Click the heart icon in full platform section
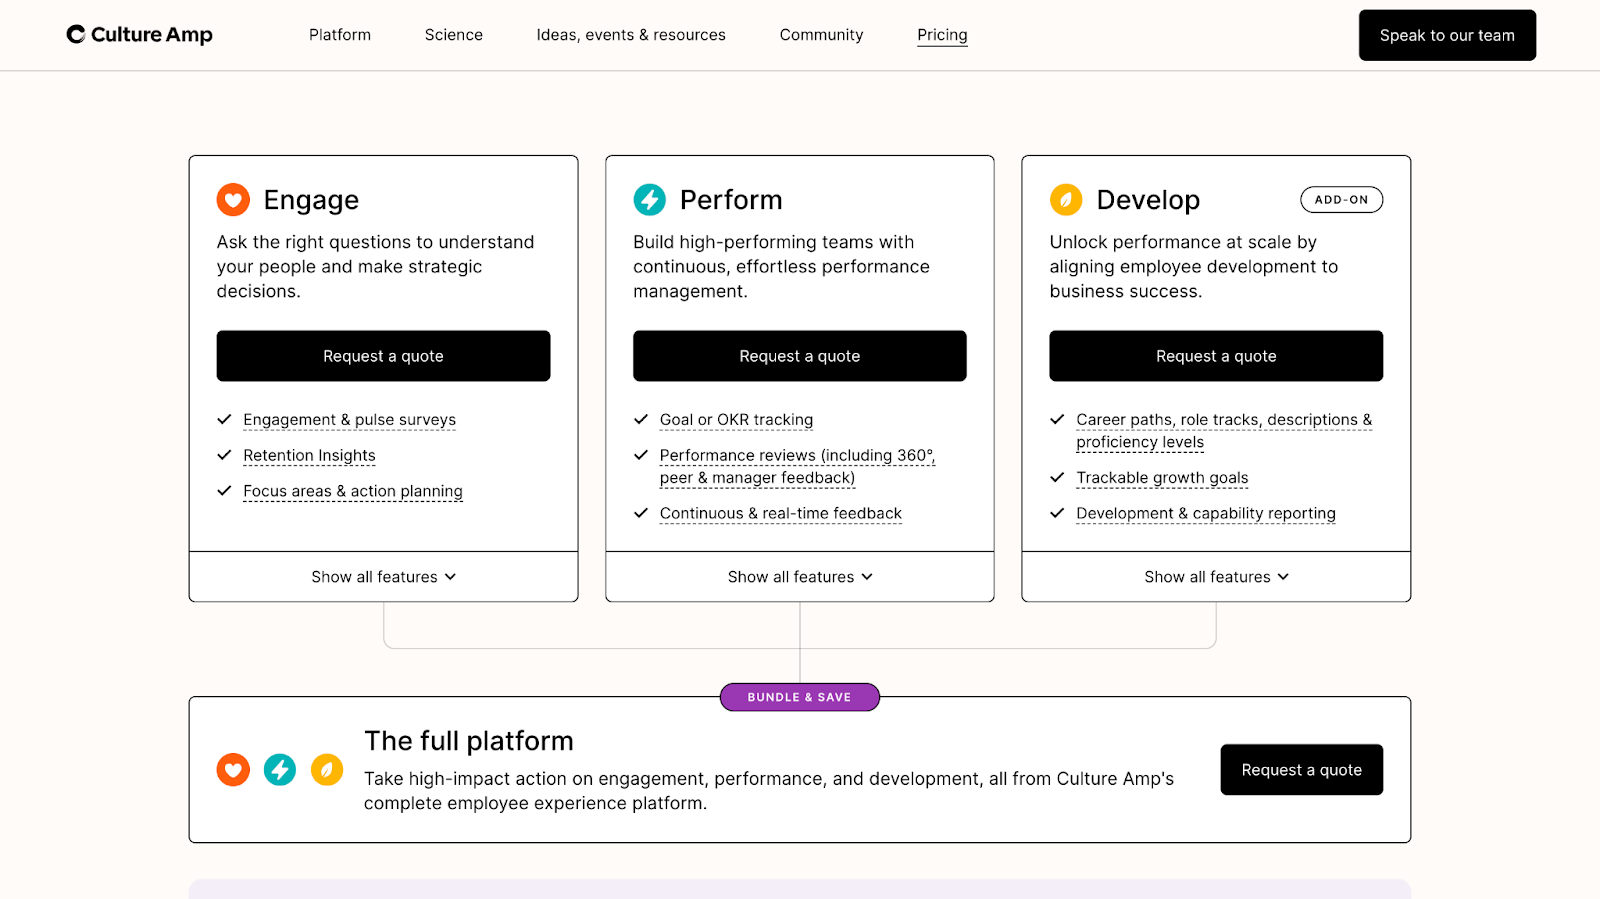1600x899 pixels. tap(233, 770)
